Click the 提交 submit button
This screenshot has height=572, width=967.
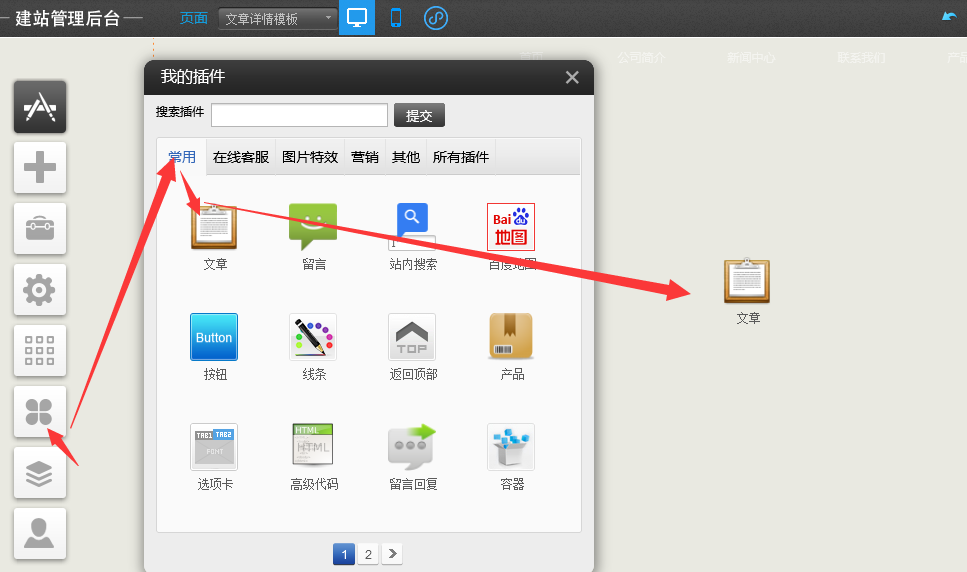pos(419,115)
